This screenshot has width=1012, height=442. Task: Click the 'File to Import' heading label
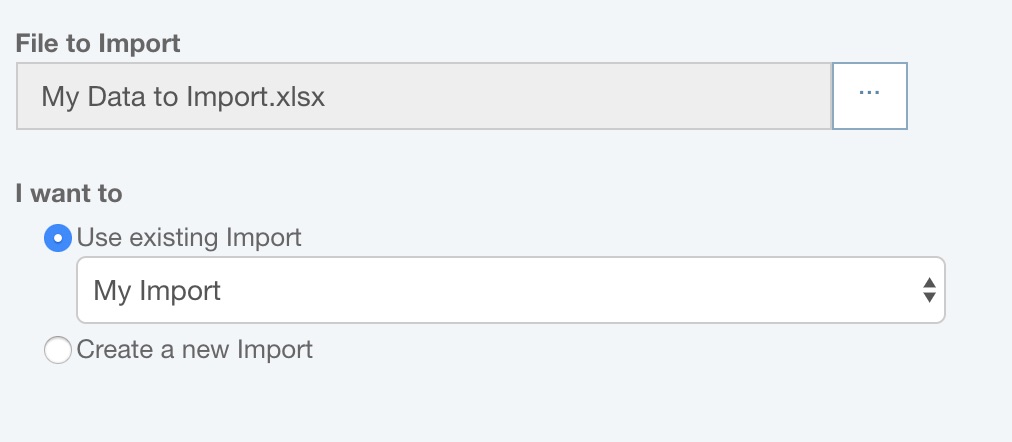pyautogui.click(x=98, y=43)
